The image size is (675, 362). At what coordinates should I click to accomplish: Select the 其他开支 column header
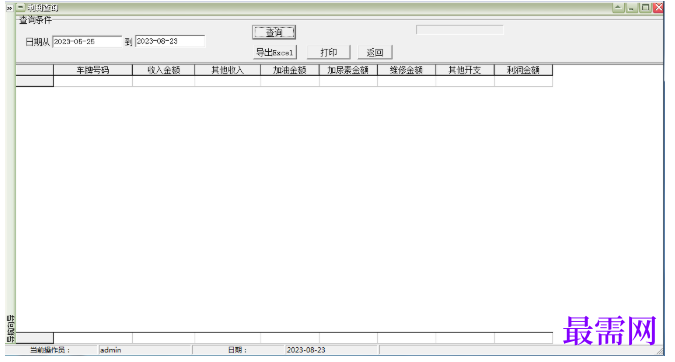[x=465, y=70]
